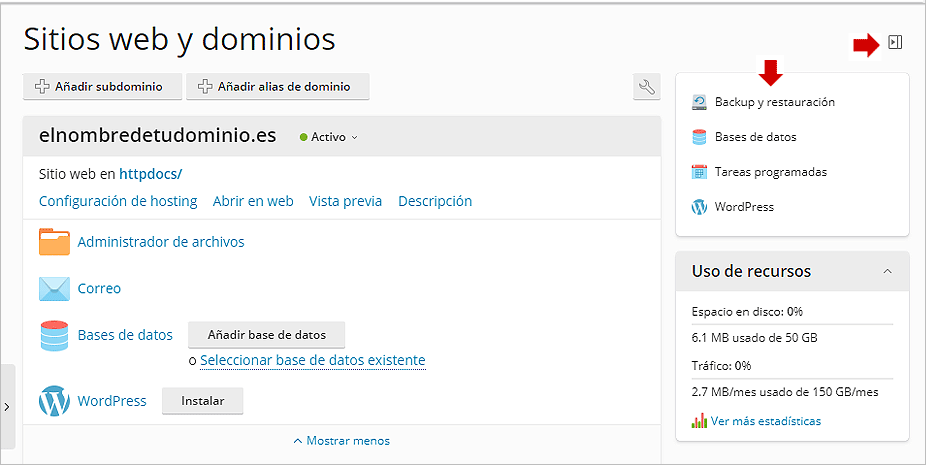Click the wrench settings icon
This screenshot has width=926, height=465.
(647, 87)
